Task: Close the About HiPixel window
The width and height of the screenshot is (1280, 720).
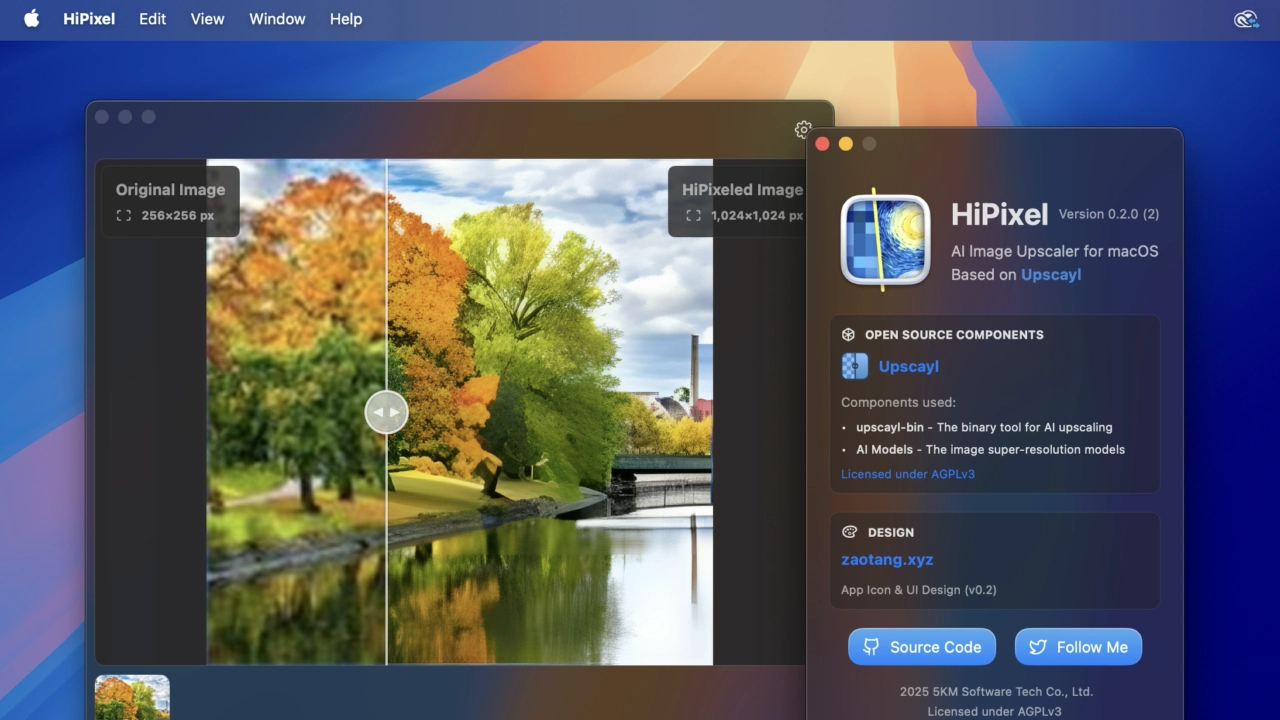Action: (822, 144)
